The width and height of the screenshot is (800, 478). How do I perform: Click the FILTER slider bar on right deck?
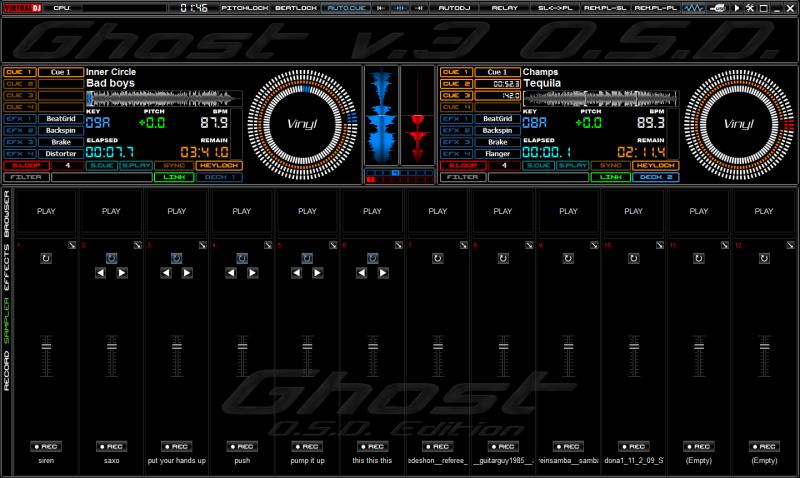pyautogui.click(x=538, y=177)
